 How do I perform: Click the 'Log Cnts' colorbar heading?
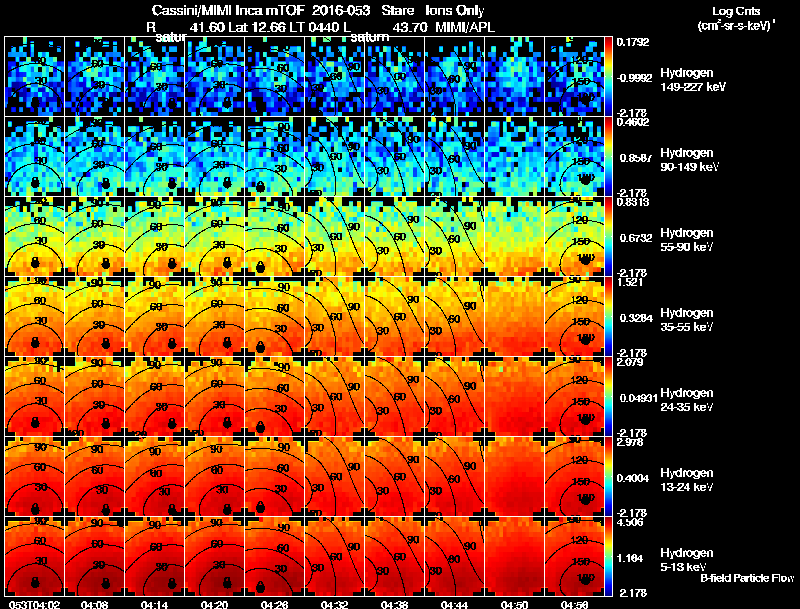coord(736,12)
